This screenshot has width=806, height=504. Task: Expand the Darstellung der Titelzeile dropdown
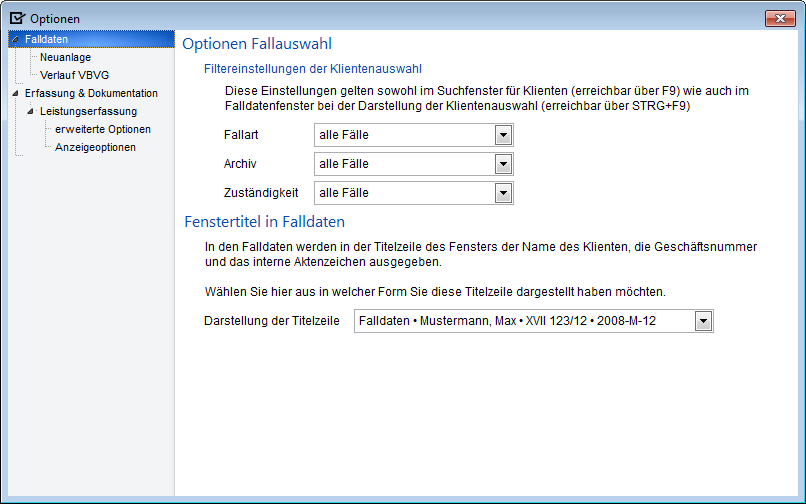(x=703, y=321)
